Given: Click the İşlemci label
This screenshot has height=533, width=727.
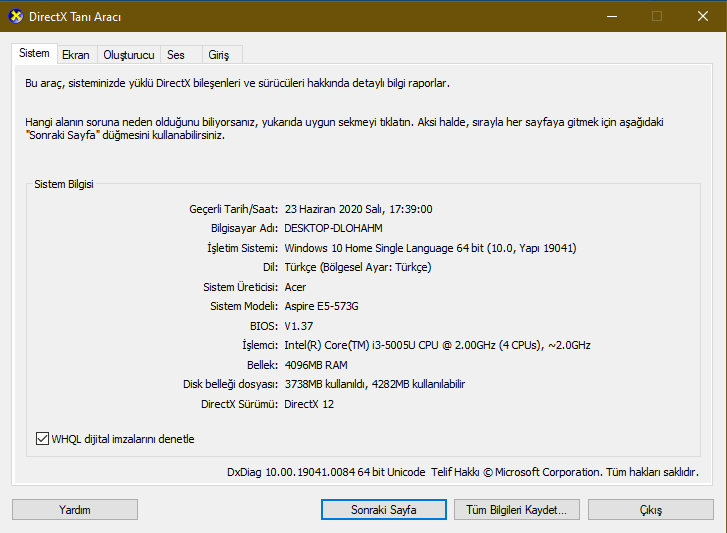Looking at the screenshot, I should pyautogui.click(x=260, y=345).
